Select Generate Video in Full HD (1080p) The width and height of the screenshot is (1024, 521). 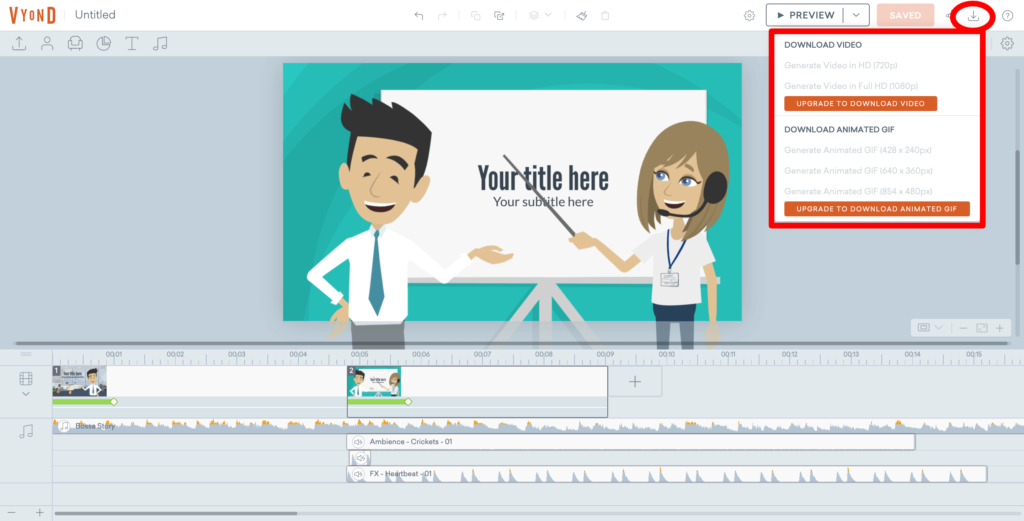(x=851, y=86)
